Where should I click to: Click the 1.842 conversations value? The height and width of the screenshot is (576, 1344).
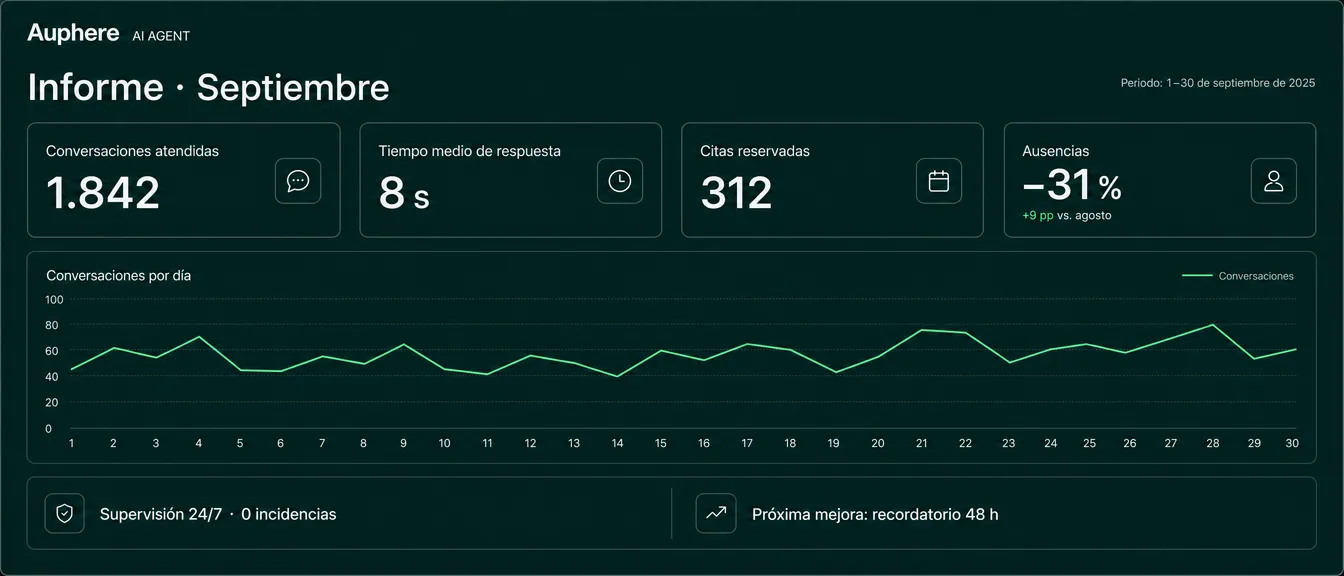pos(103,192)
